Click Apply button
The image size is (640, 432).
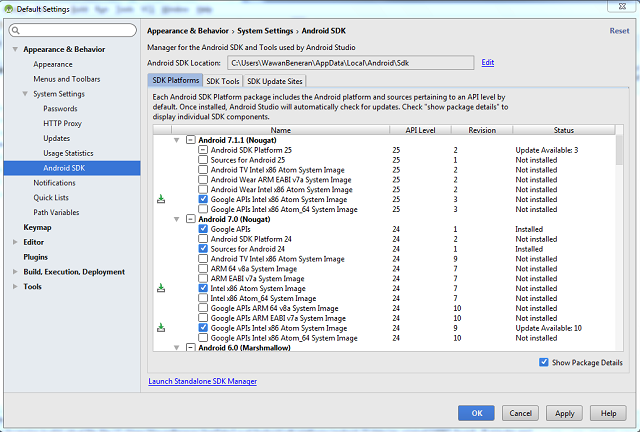564,413
